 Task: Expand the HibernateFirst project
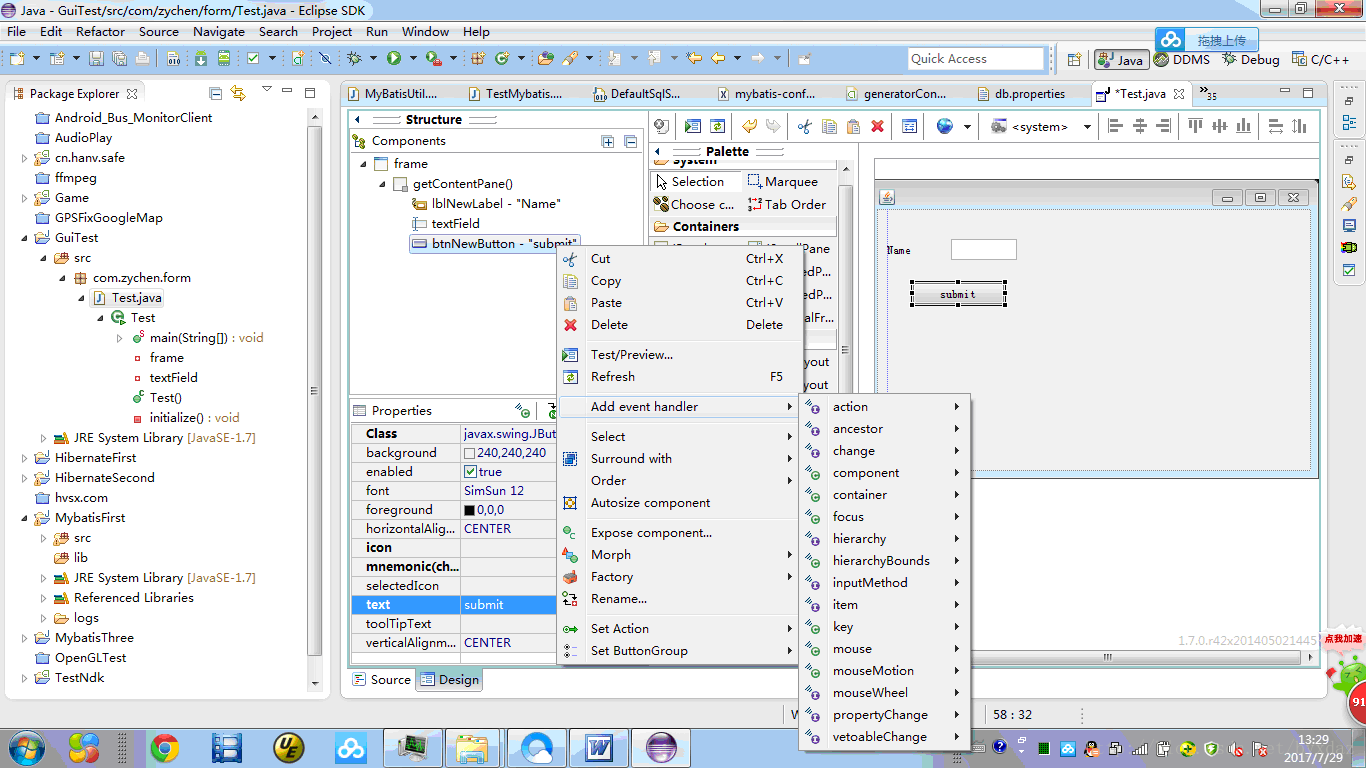tap(25, 458)
